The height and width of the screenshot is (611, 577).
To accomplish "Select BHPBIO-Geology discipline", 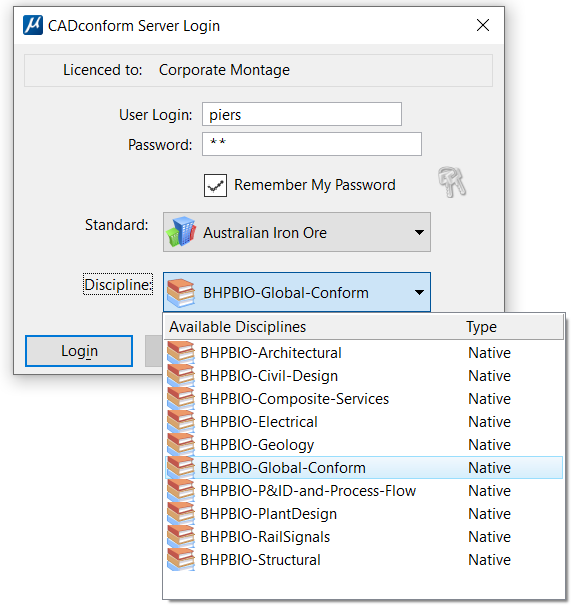I will [x=364, y=445].
